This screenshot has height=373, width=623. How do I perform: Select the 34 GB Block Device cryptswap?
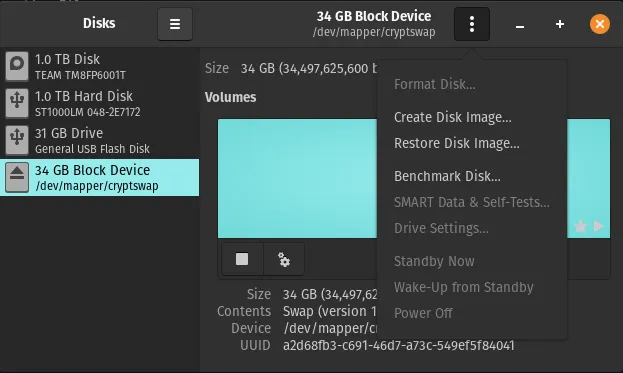tap(99, 177)
